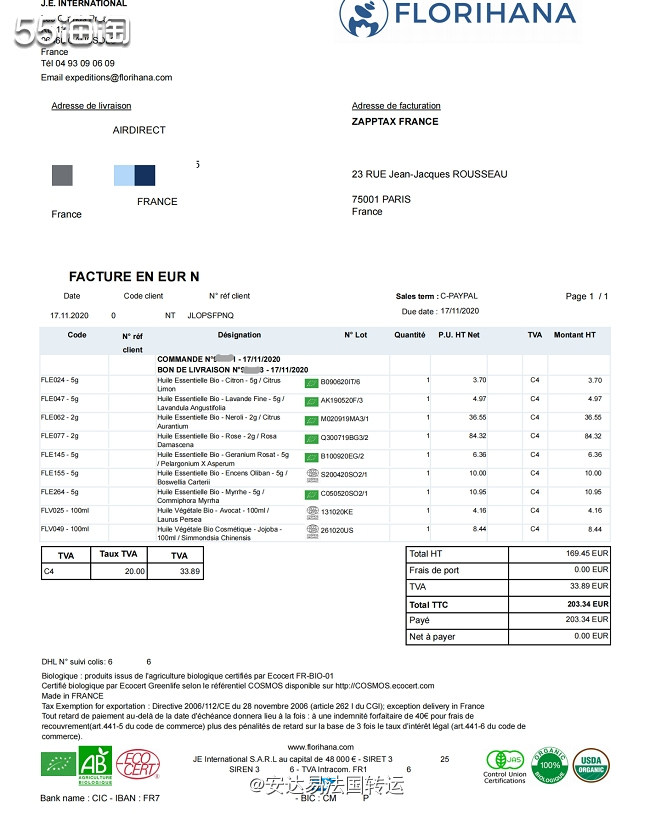Click the green AB Agriculture Biologique logo
This screenshot has height=814, width=650.
tap(94, 764)
